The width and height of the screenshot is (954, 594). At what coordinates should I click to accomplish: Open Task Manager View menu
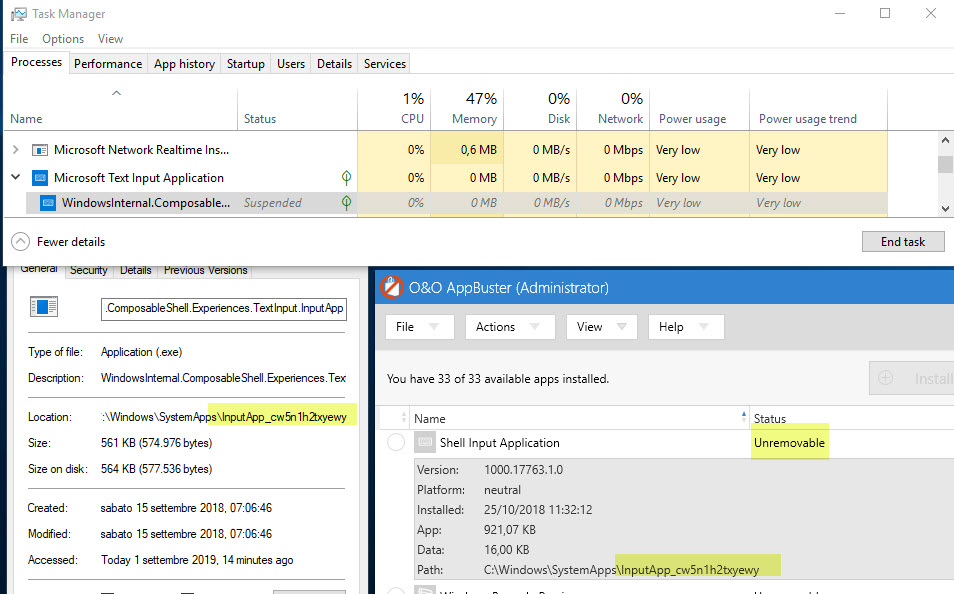pyautogui.click(x=110, y=38)
